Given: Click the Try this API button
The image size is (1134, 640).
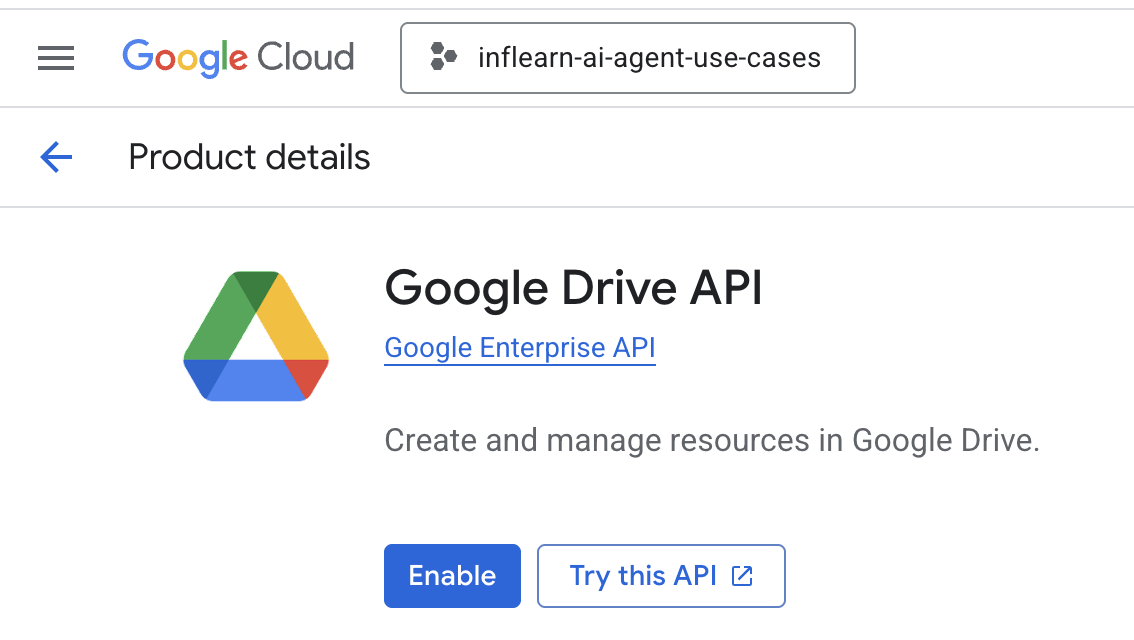Looking at the screenshot, I should pos(661,576).
